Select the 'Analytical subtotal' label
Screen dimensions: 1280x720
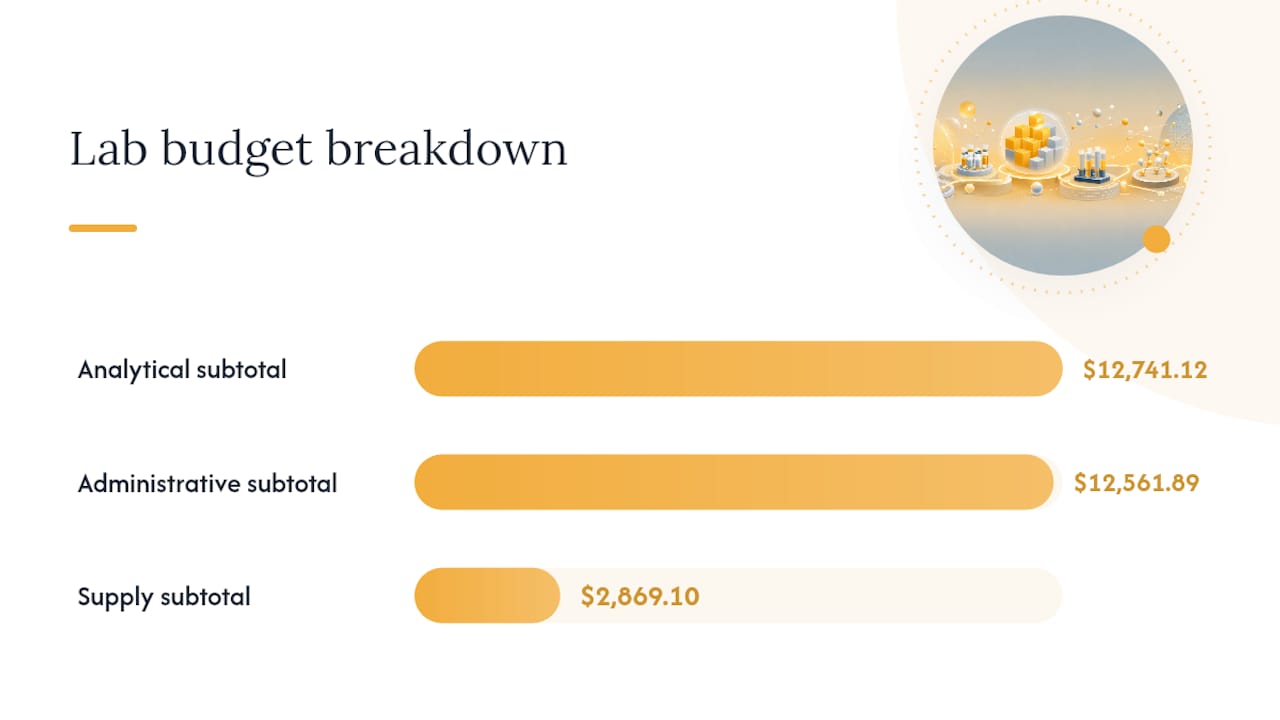click(182, 369)
